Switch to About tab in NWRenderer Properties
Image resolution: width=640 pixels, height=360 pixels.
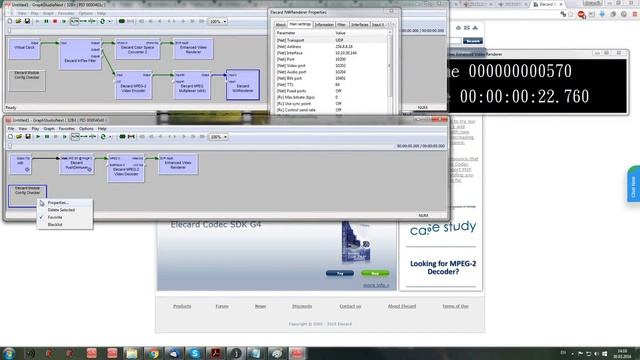click(x=280, y=25)
